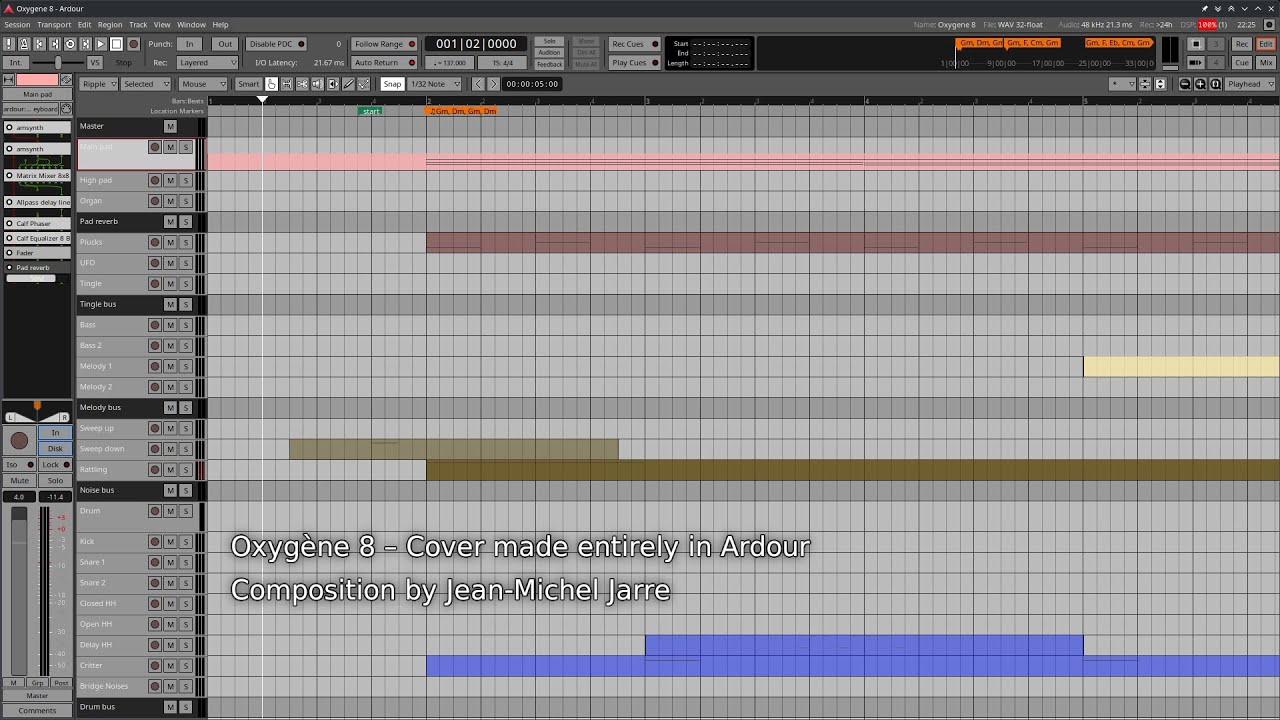The width and height of the screenshot is (1280, 720).
Task: Open the Help menu
Action: pos(220,24)
